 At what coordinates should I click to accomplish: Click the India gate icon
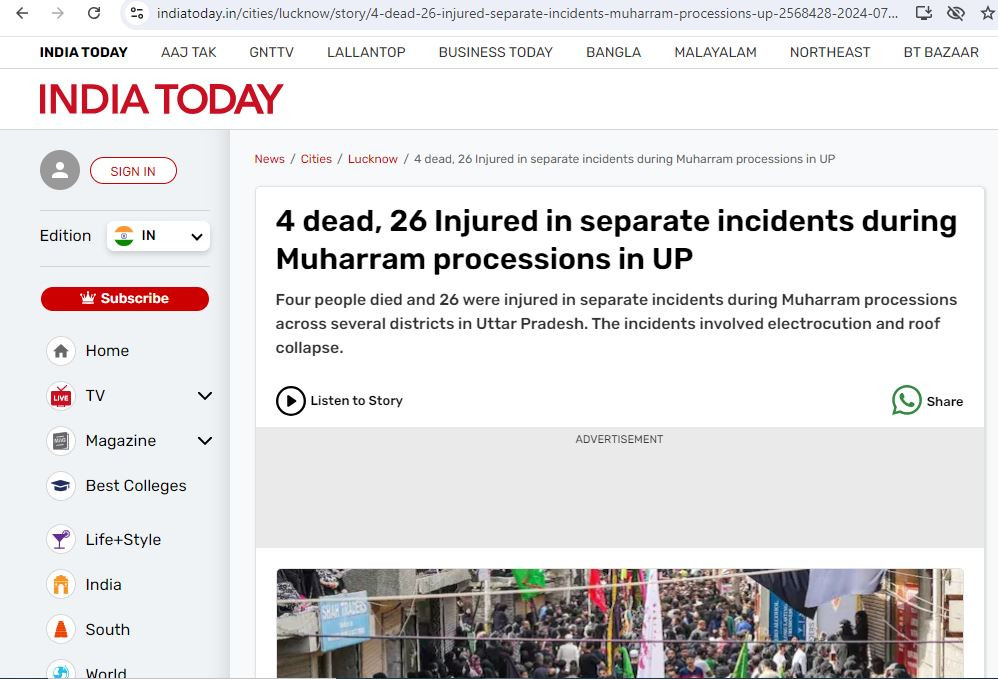tap(61, 584)
